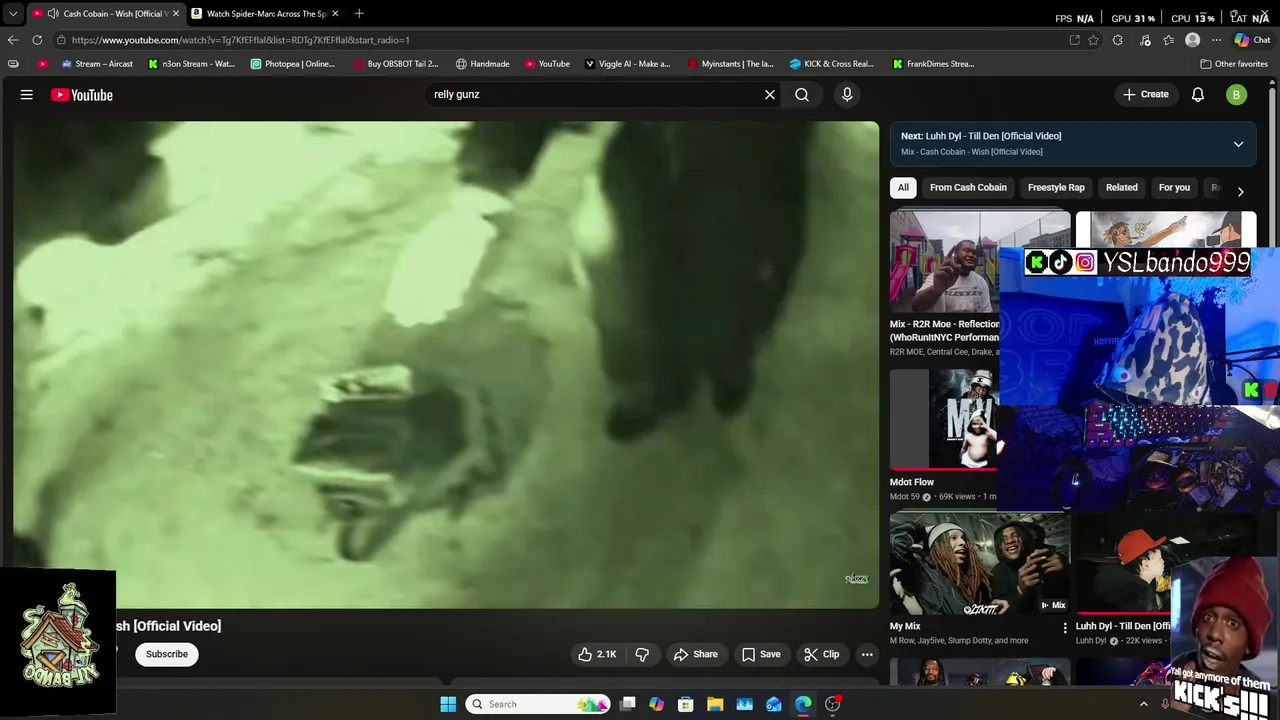The width and height of the screenshot is (1280, 720).
Task: Clip the video with scissors button
Action: (822, 654)
